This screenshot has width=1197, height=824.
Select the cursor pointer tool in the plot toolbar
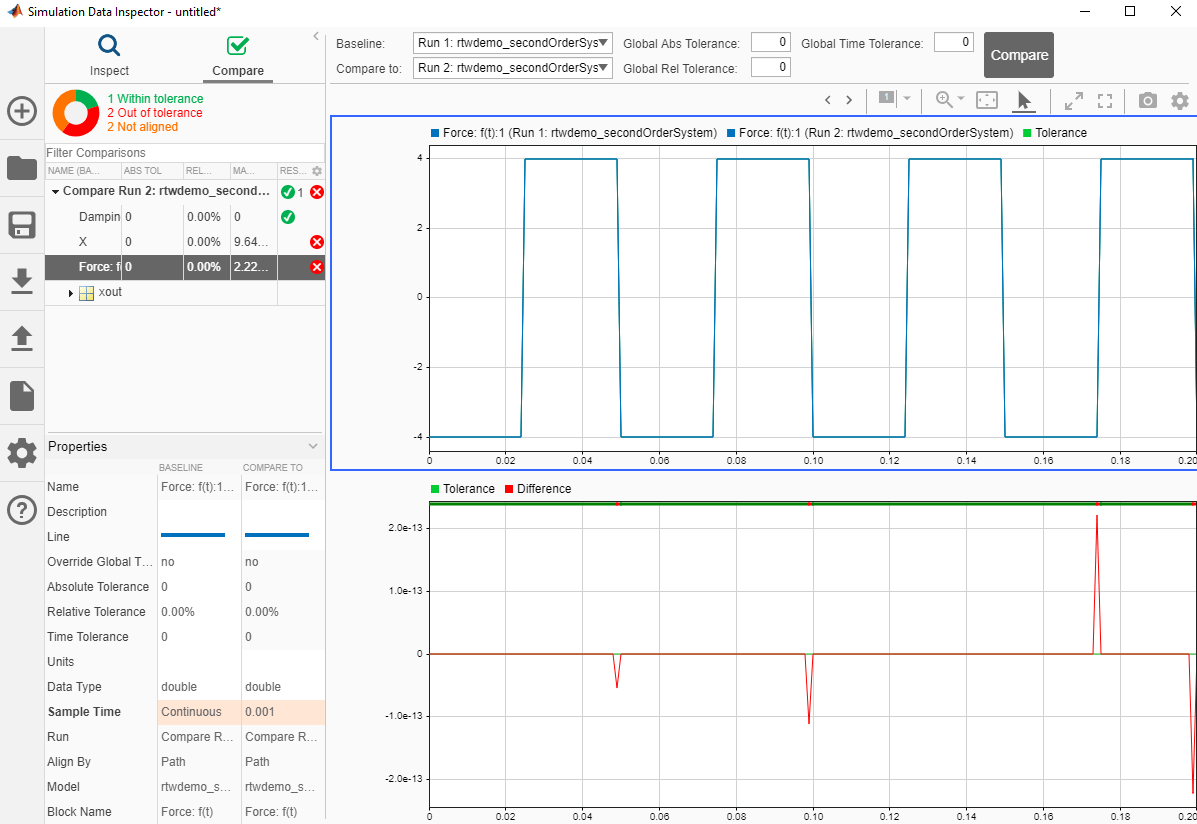[1024, 100]
